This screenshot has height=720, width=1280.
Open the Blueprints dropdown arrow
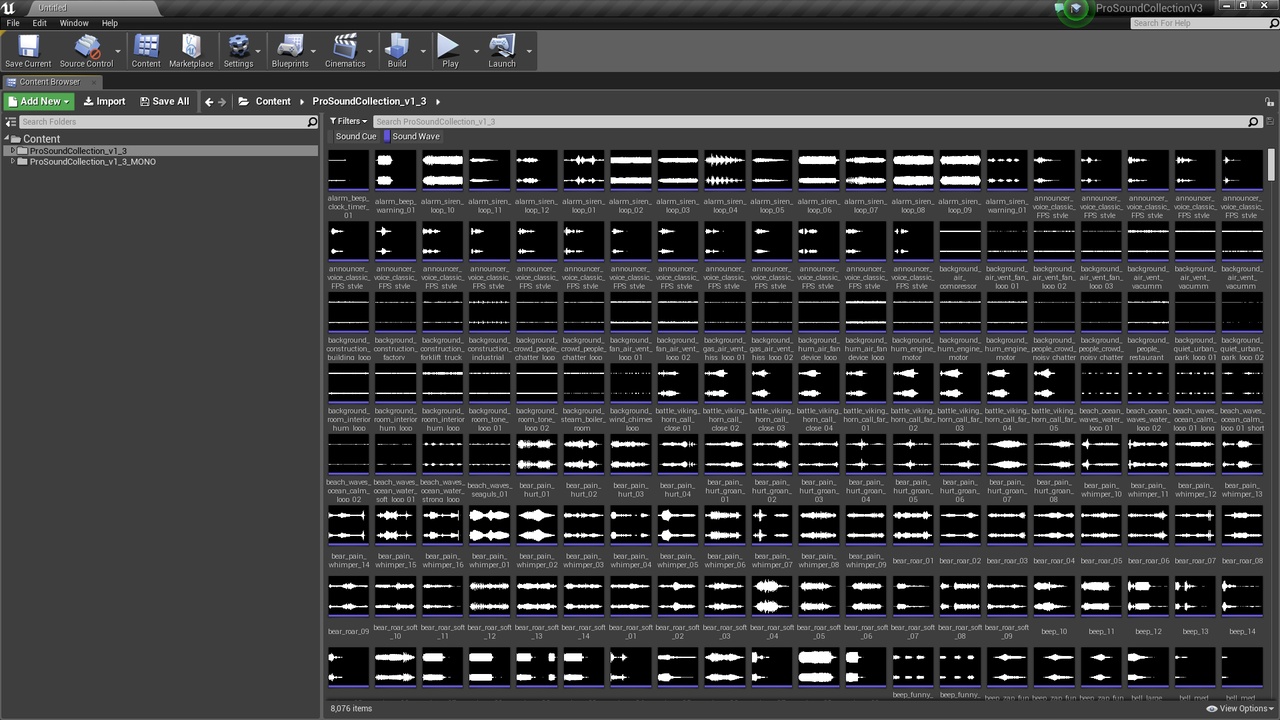coord(313,50)
